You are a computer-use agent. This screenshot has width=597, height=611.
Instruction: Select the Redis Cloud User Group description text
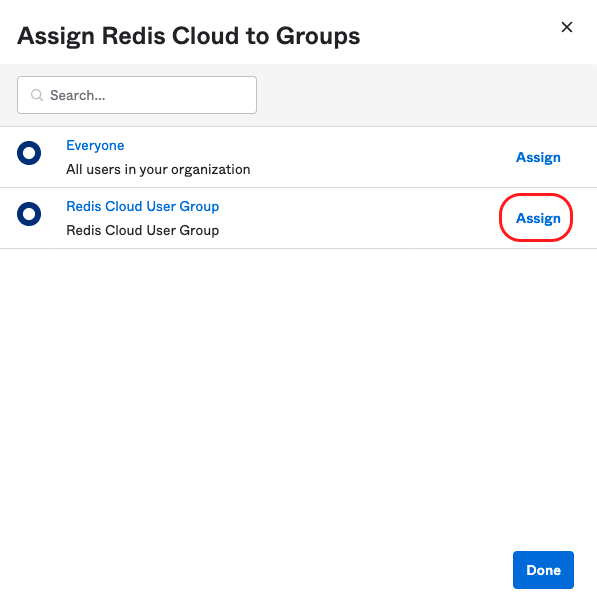click(143, 230)
